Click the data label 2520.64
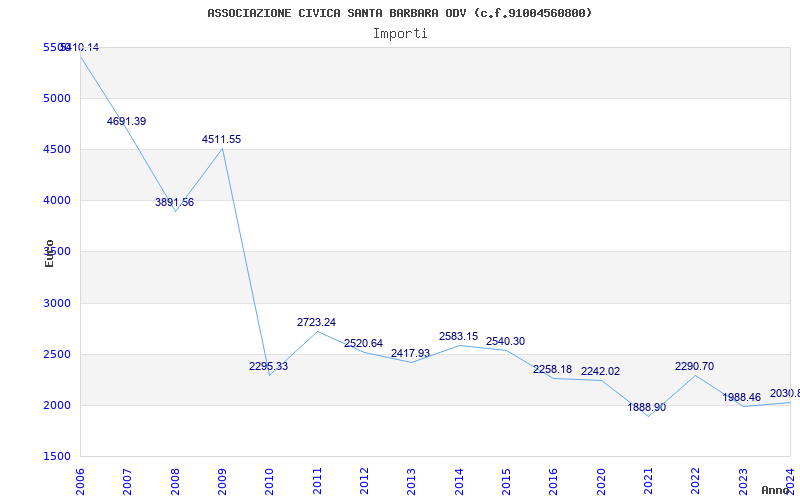This screenshot has width=800, height=500. point(363,343)
